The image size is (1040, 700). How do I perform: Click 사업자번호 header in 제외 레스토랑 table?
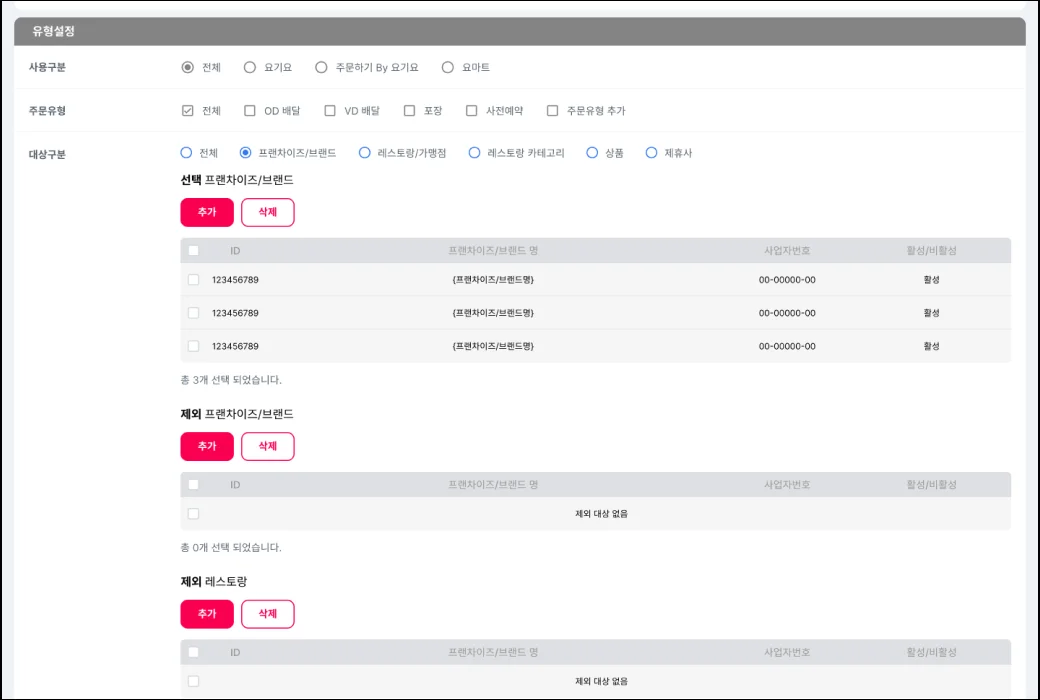(787, 652)
